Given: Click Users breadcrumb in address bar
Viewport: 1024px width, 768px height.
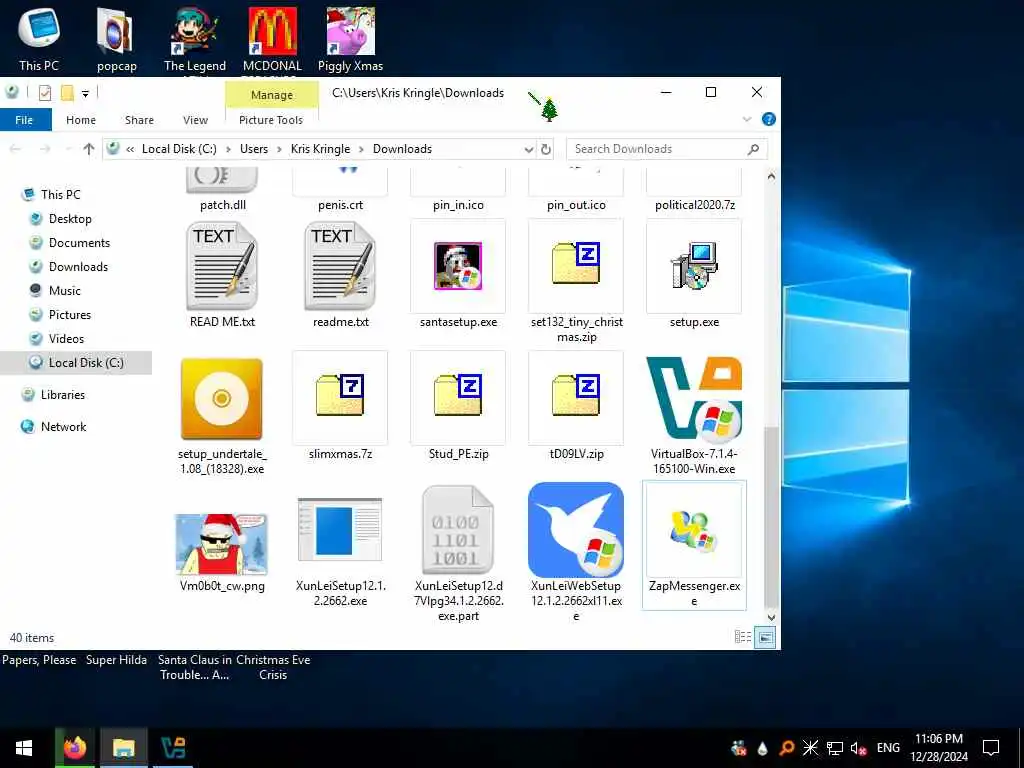Looking at the screenshot, I should click(x=253, y=149).
